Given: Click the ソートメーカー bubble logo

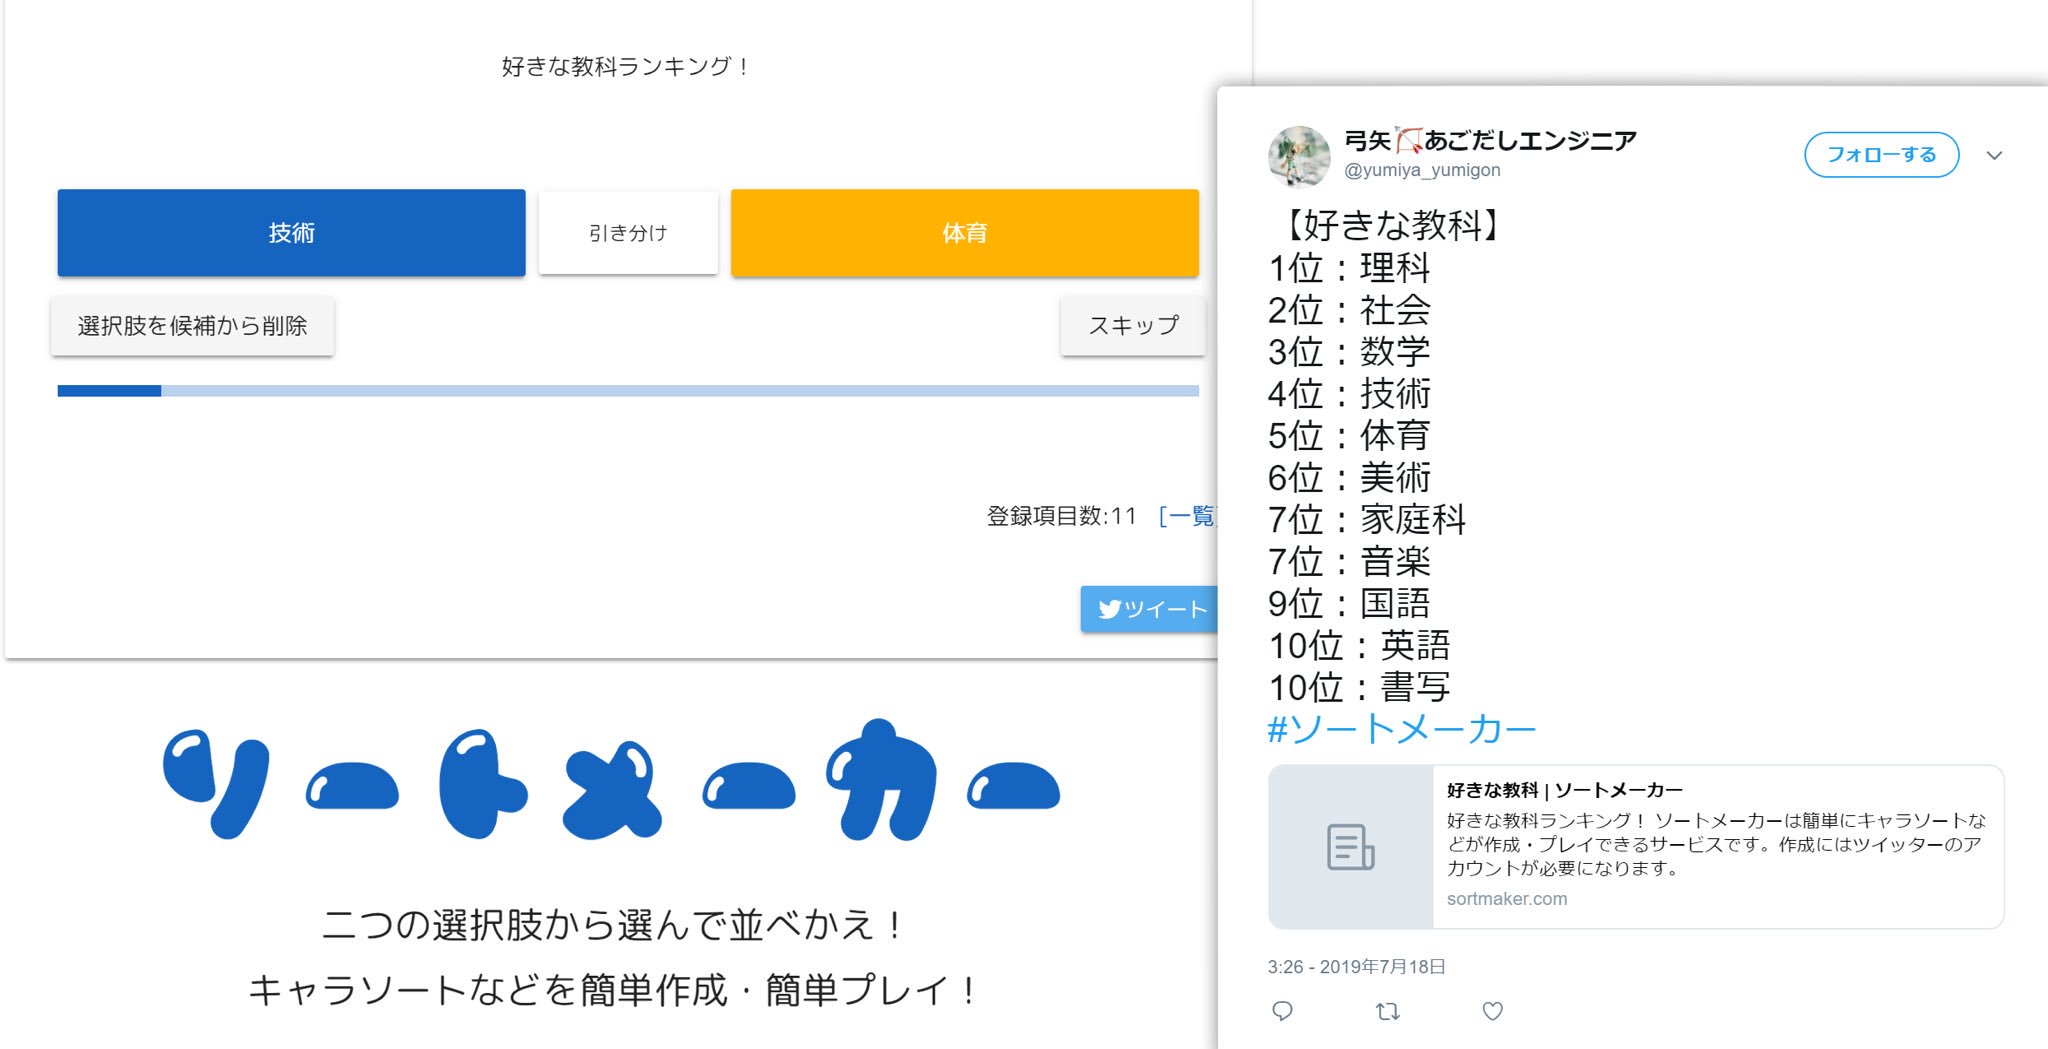Looking at the screenshot, I should click(x=612, y=780).
